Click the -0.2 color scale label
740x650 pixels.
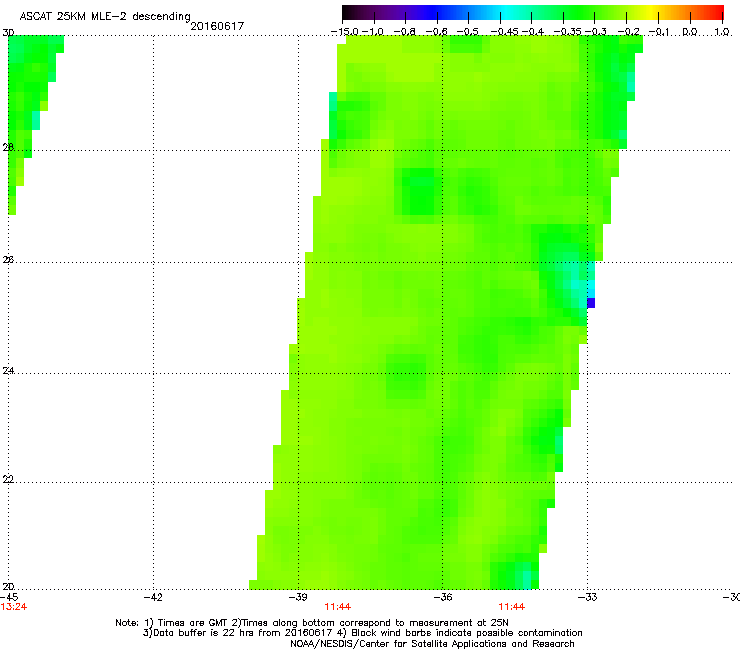(x=629, y=32)
